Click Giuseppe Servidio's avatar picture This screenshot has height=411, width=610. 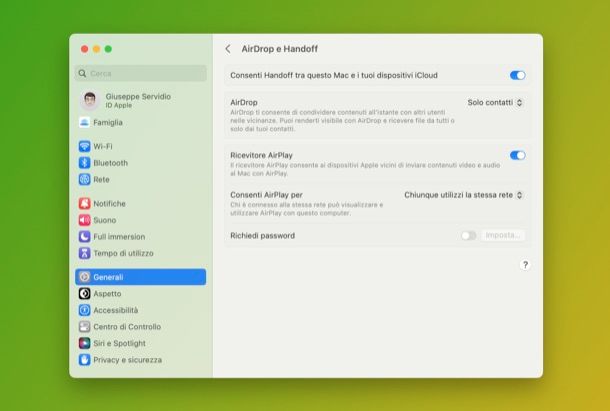[90, 100]
